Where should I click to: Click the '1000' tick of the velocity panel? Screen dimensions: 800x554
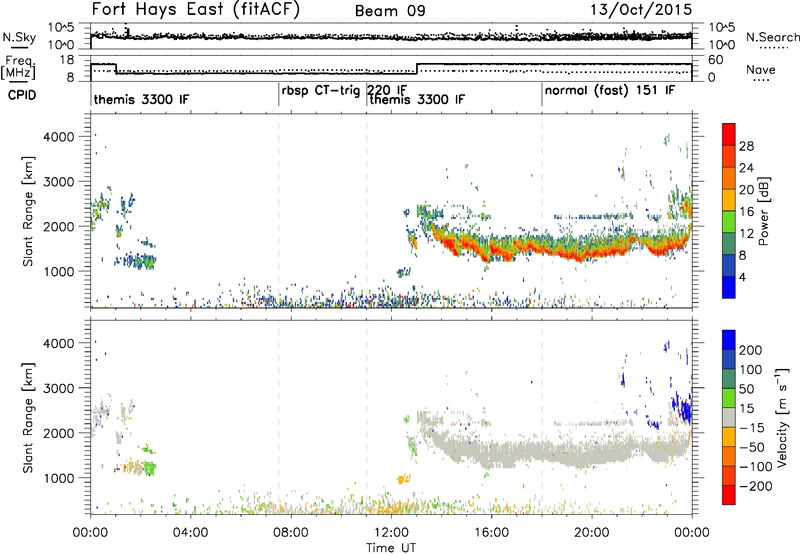coord(59,478)
